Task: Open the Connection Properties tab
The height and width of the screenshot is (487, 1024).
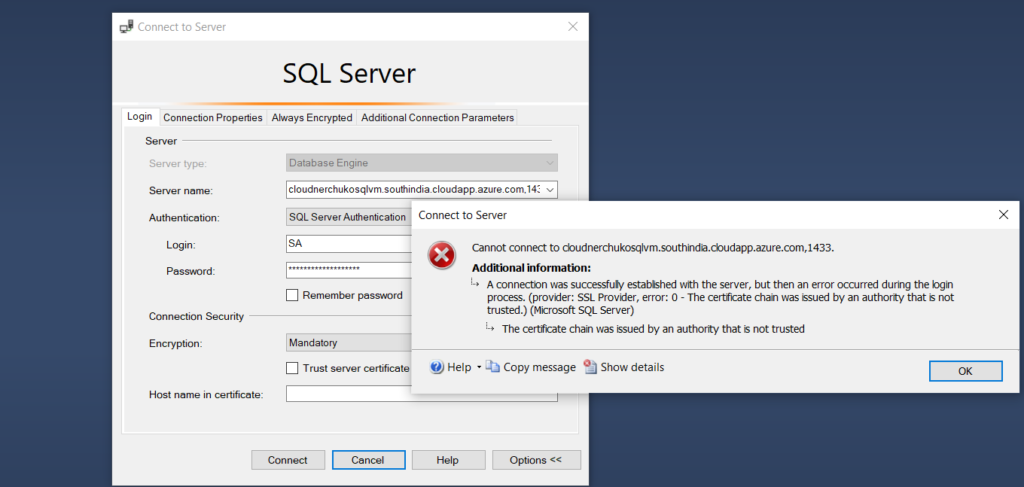Action: click(x=213, y=118)
